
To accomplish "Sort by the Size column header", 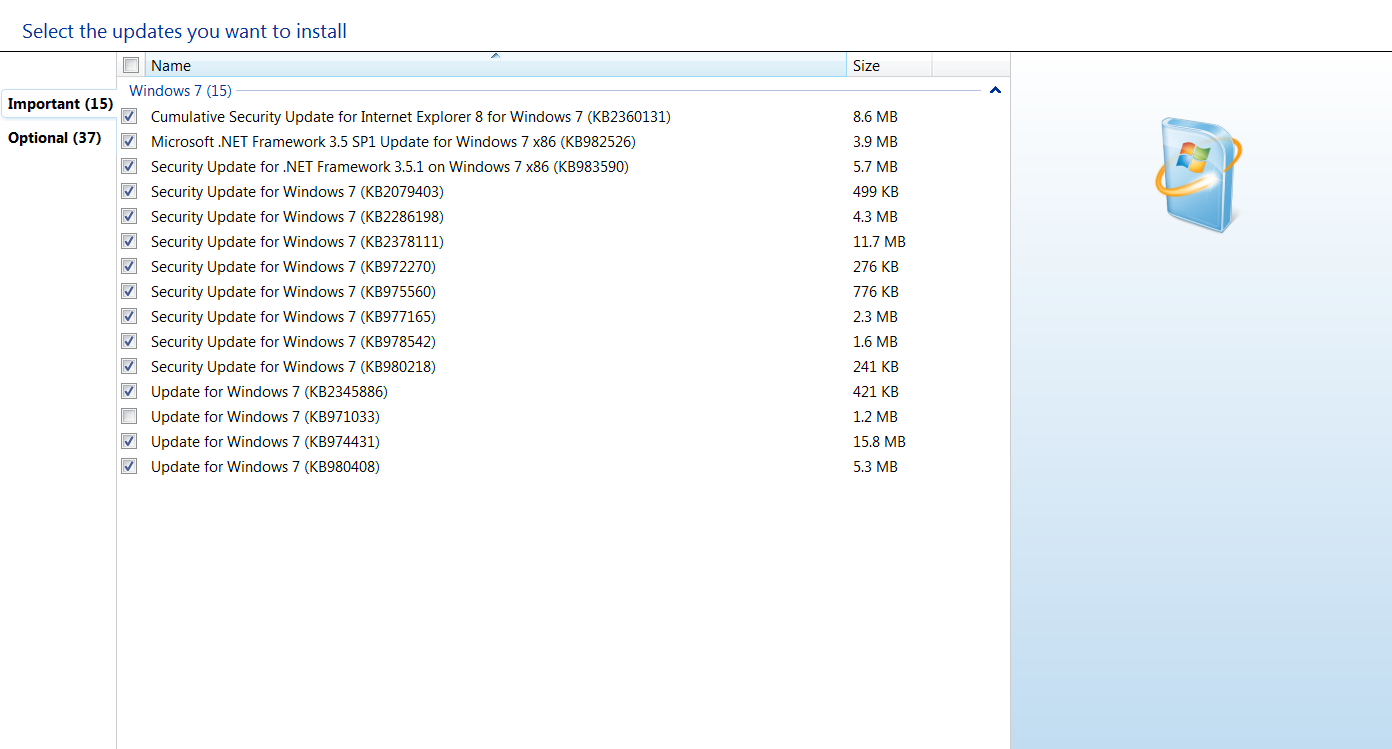I will click(888, 66).
